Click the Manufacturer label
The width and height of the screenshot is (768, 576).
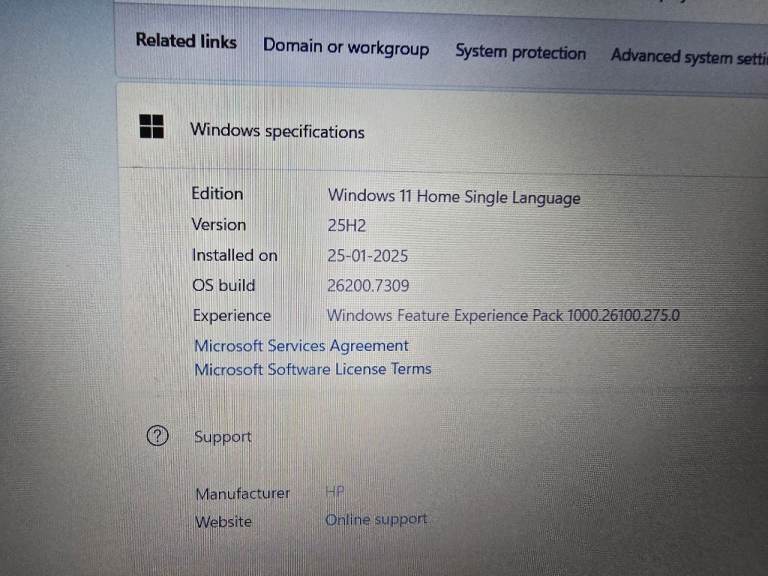click(243, 494)
